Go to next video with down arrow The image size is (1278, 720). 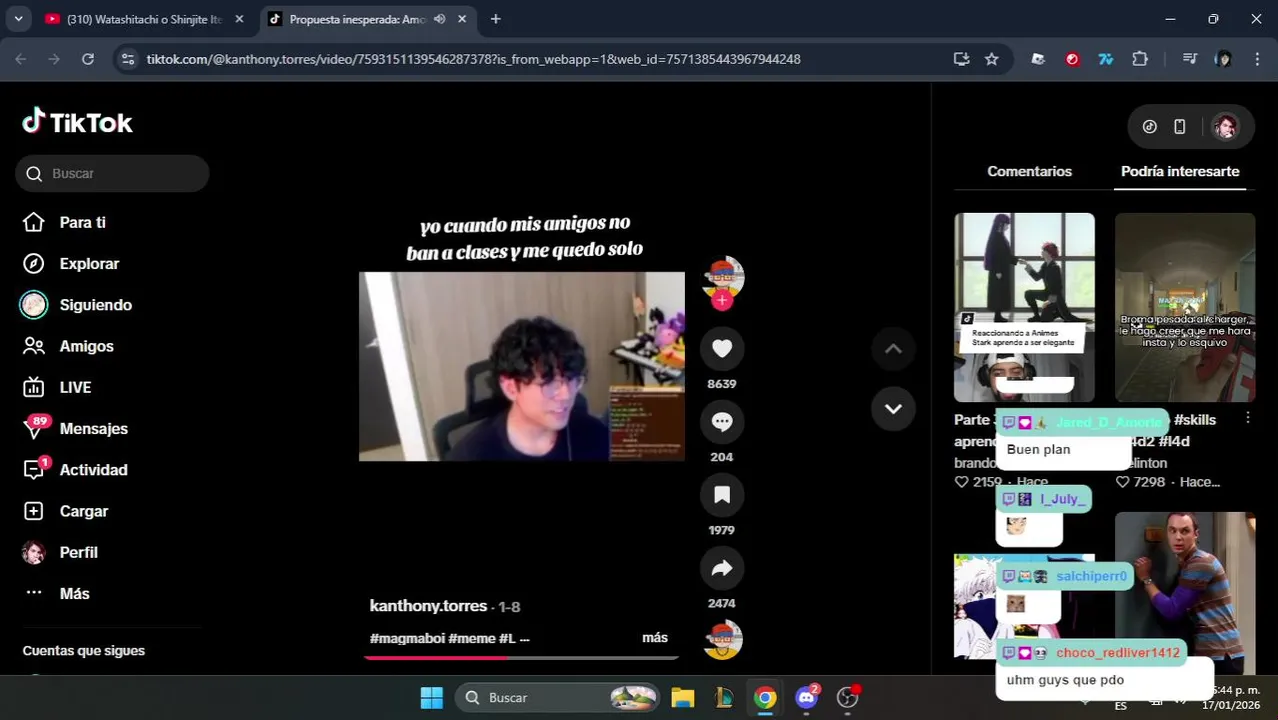pos(893,408)
